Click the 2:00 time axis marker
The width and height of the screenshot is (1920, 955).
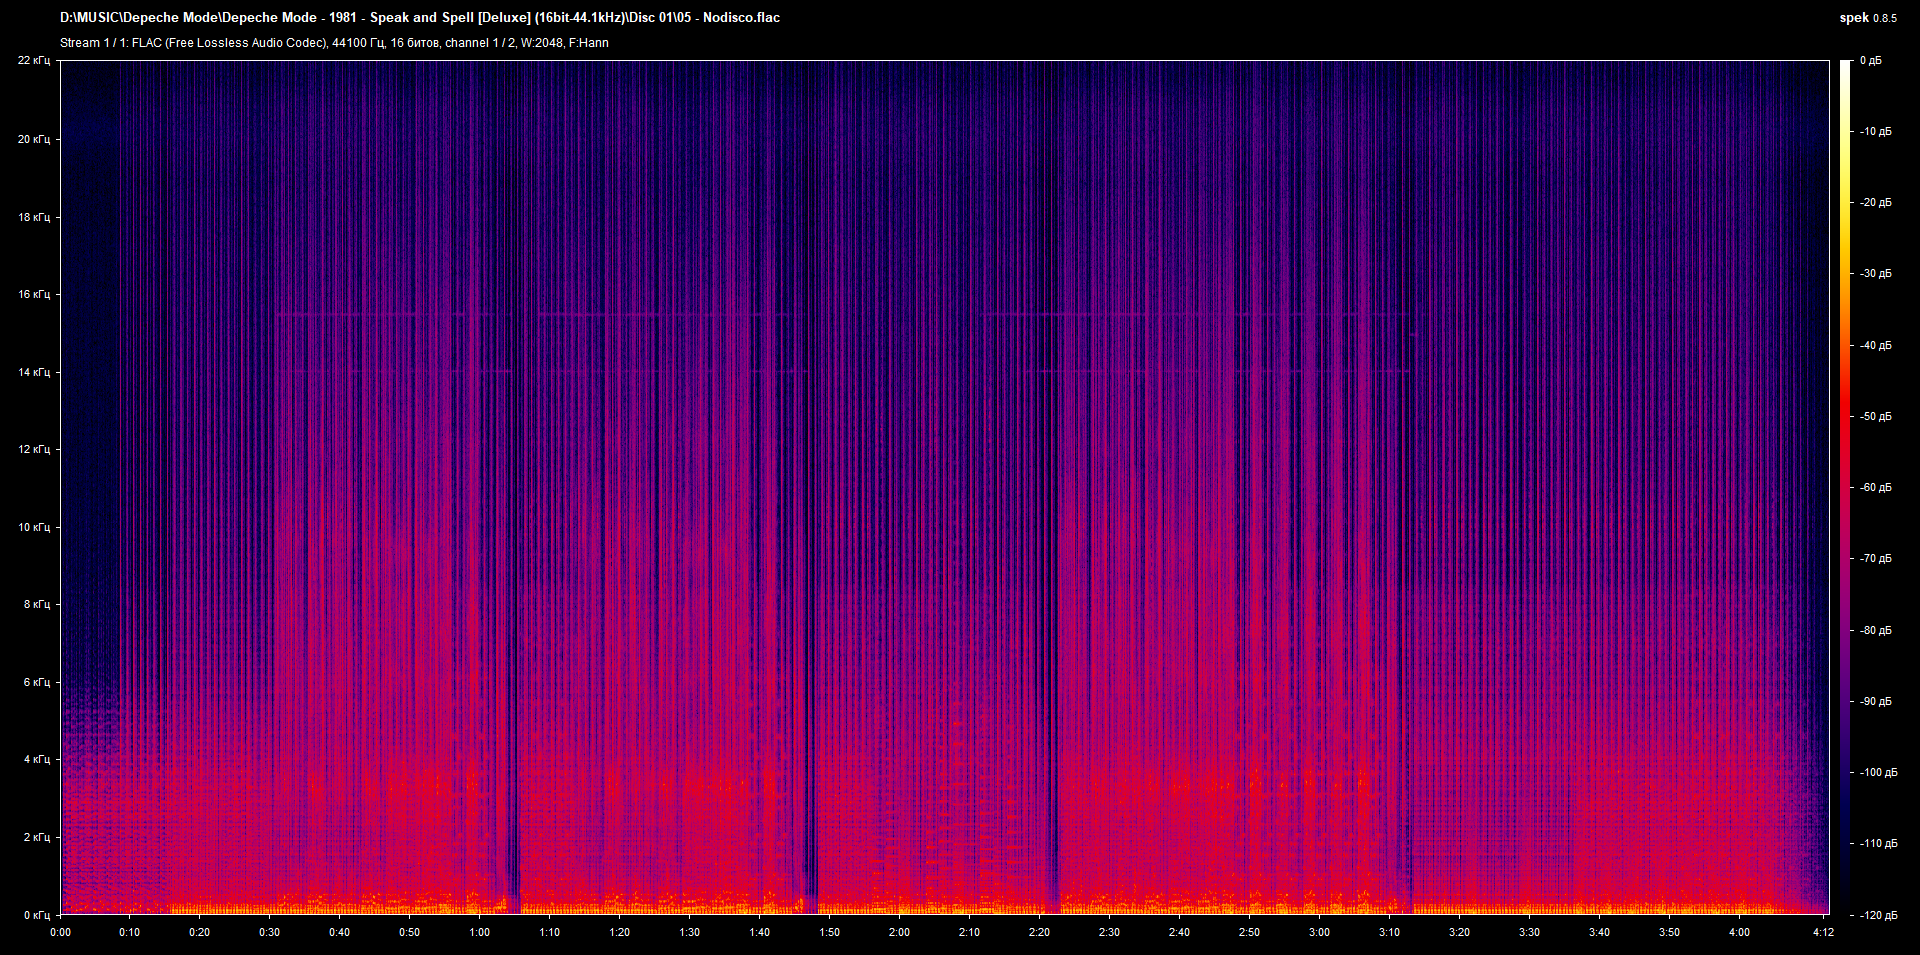(x=899, y=932)
